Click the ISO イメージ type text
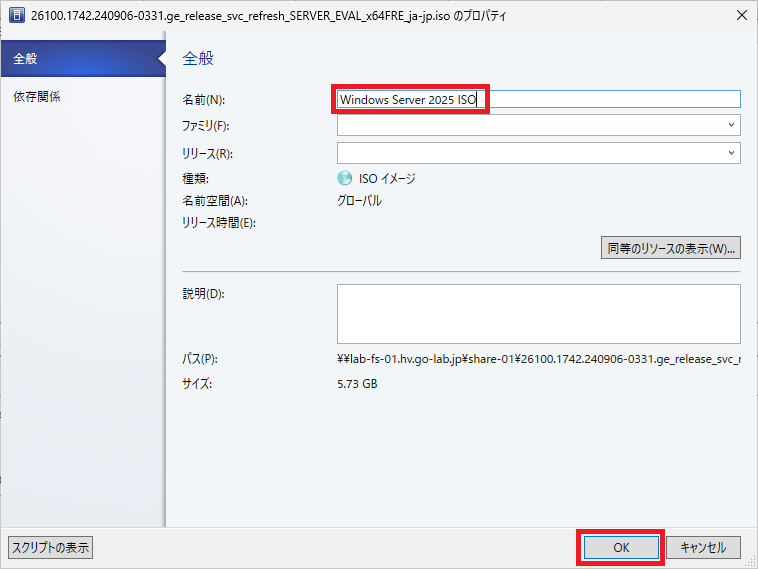Screen dimensions: 758x569 387,179
